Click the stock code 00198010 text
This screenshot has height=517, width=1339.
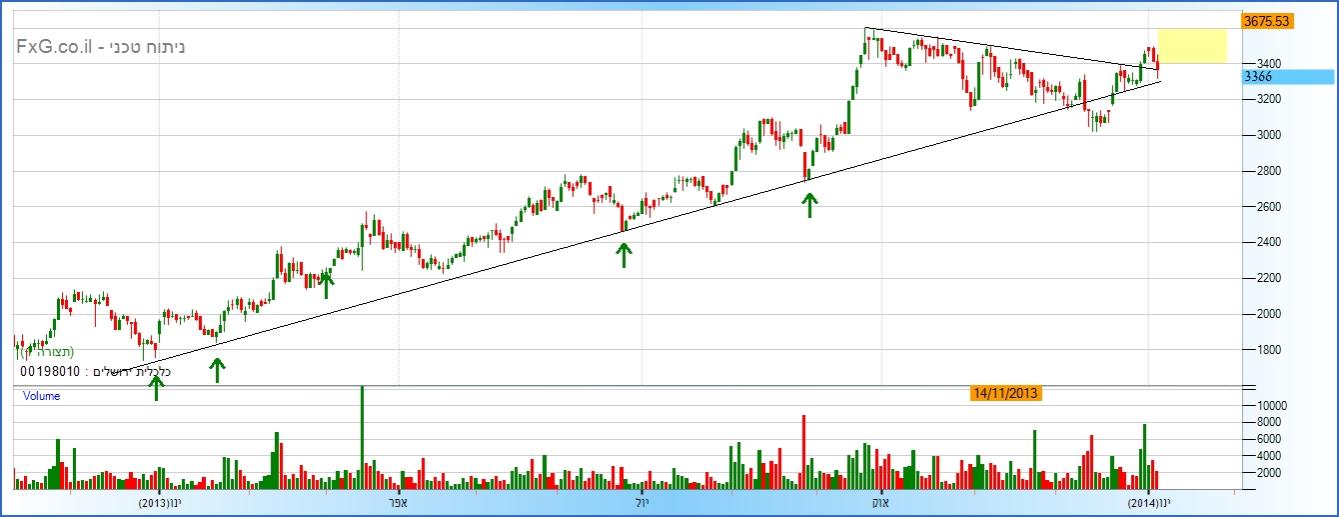tap(50, 372)
